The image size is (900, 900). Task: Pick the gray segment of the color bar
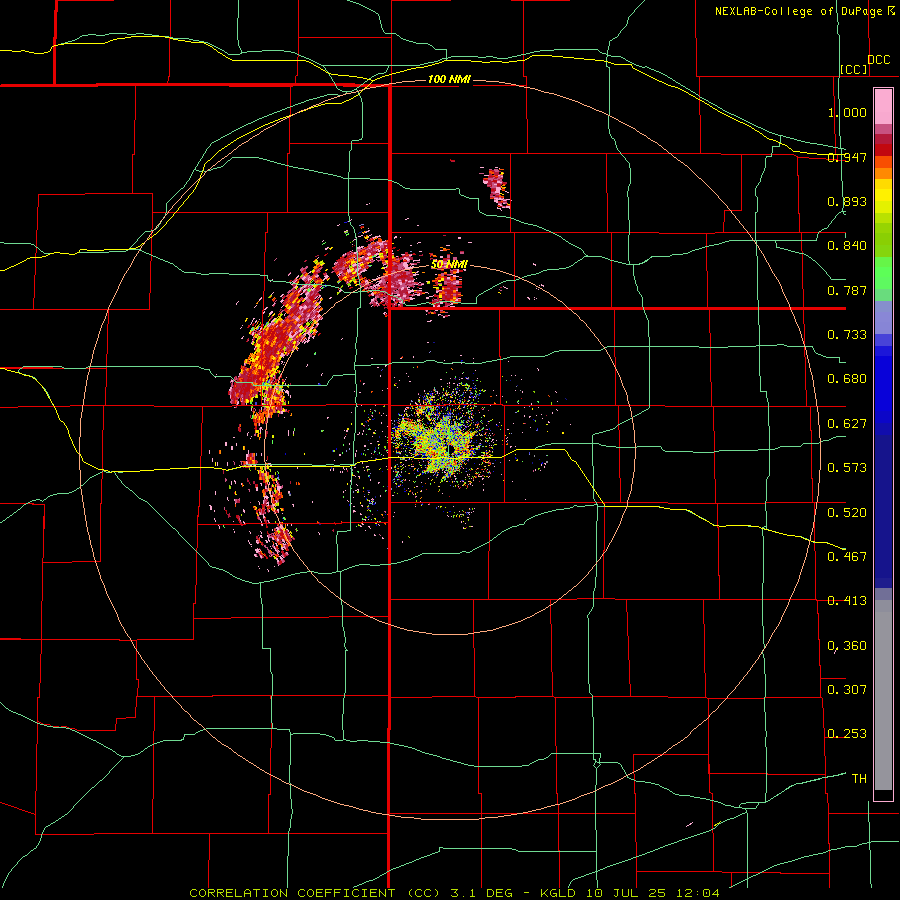click(x=883, y=695)
